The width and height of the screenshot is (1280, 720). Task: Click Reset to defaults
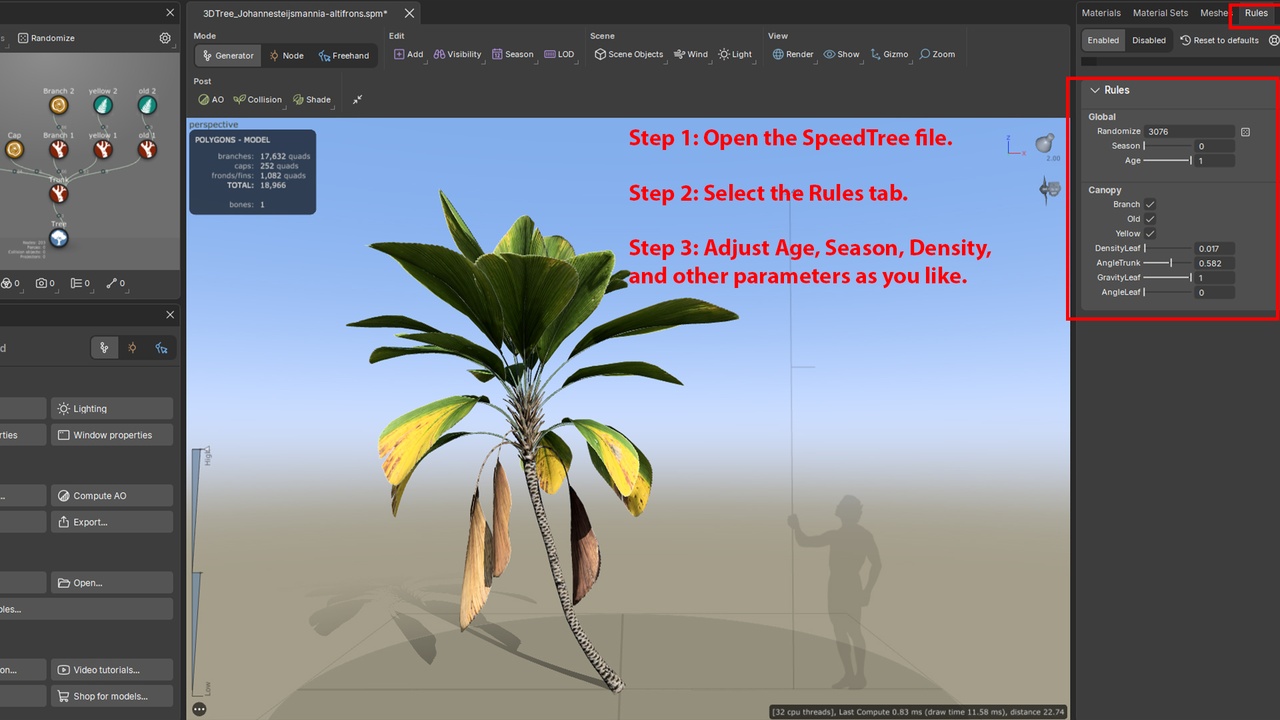[1219, 40]
